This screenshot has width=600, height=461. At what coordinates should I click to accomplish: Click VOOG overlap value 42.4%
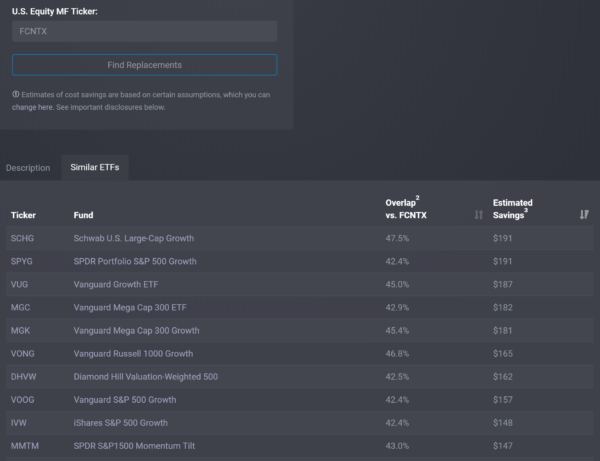pos(397,400)
